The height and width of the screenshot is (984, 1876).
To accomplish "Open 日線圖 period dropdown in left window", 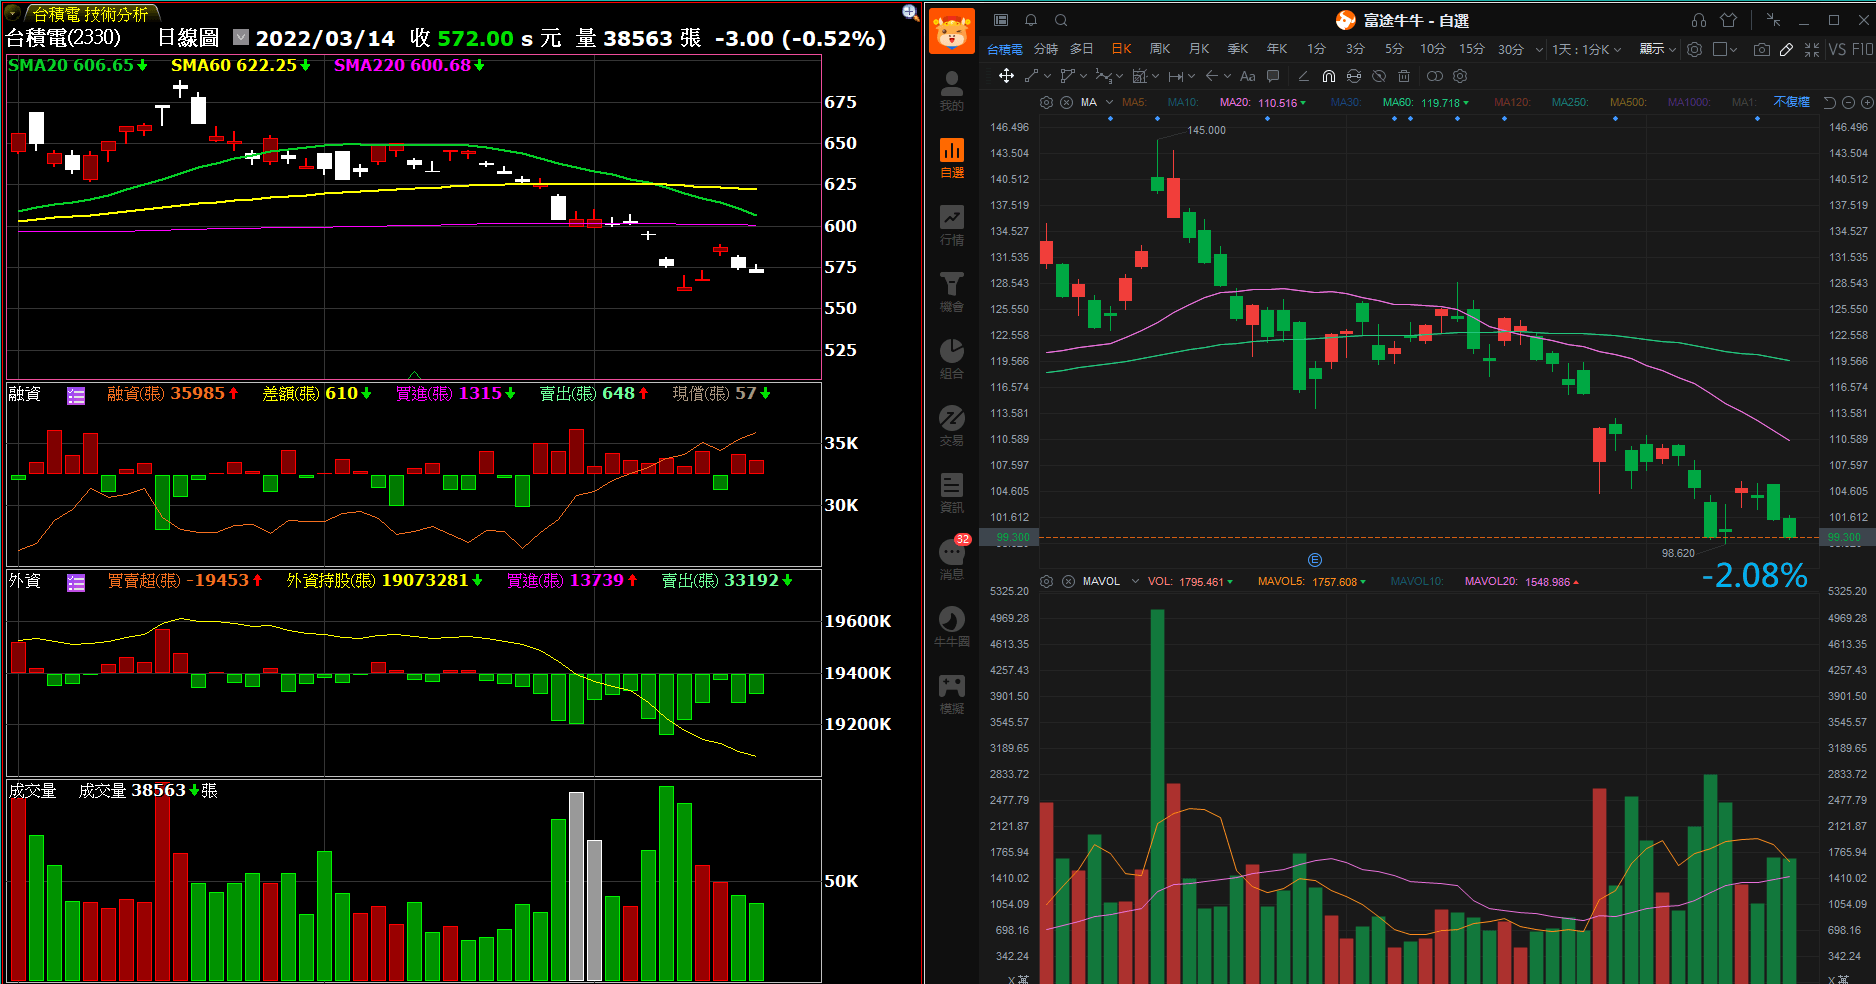I will tap(241, 37).
